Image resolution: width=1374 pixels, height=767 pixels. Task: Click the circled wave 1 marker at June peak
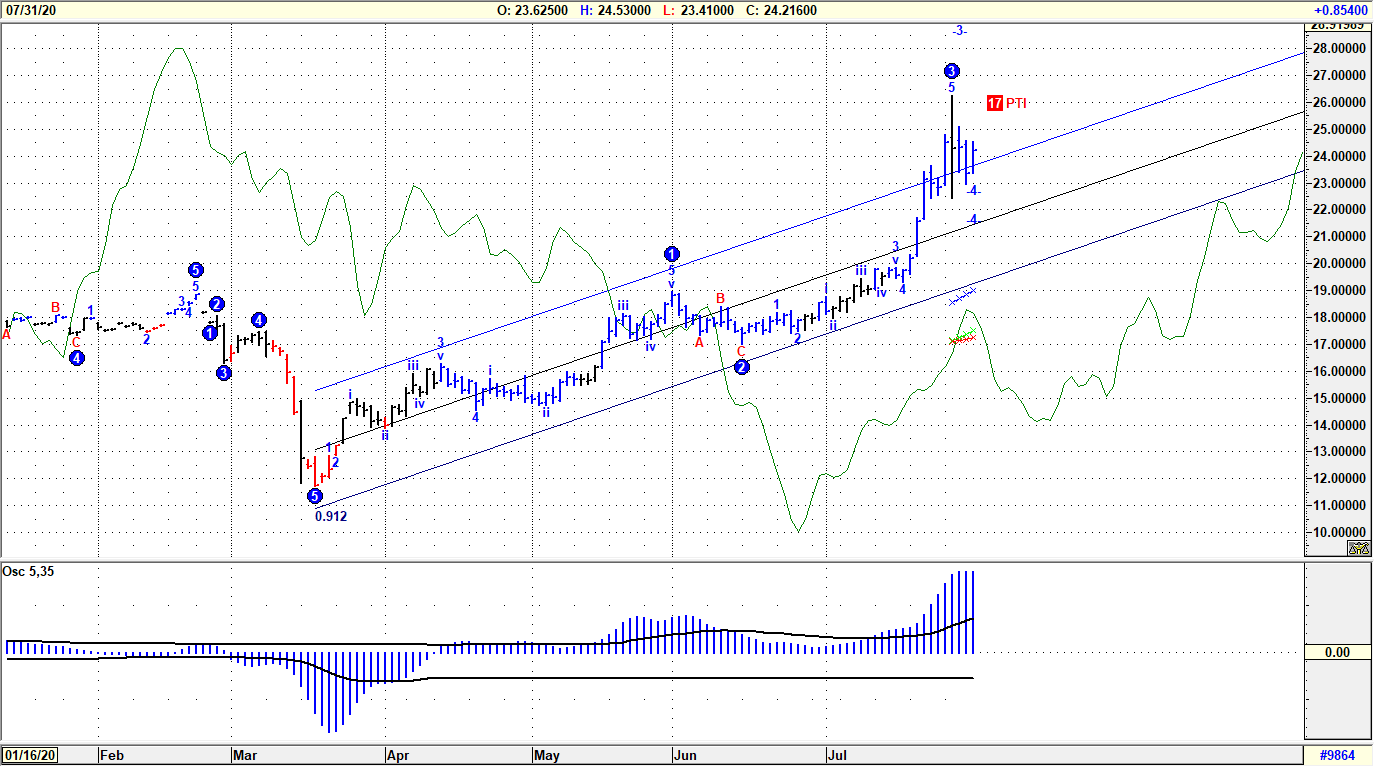click(x=671, y=254)
